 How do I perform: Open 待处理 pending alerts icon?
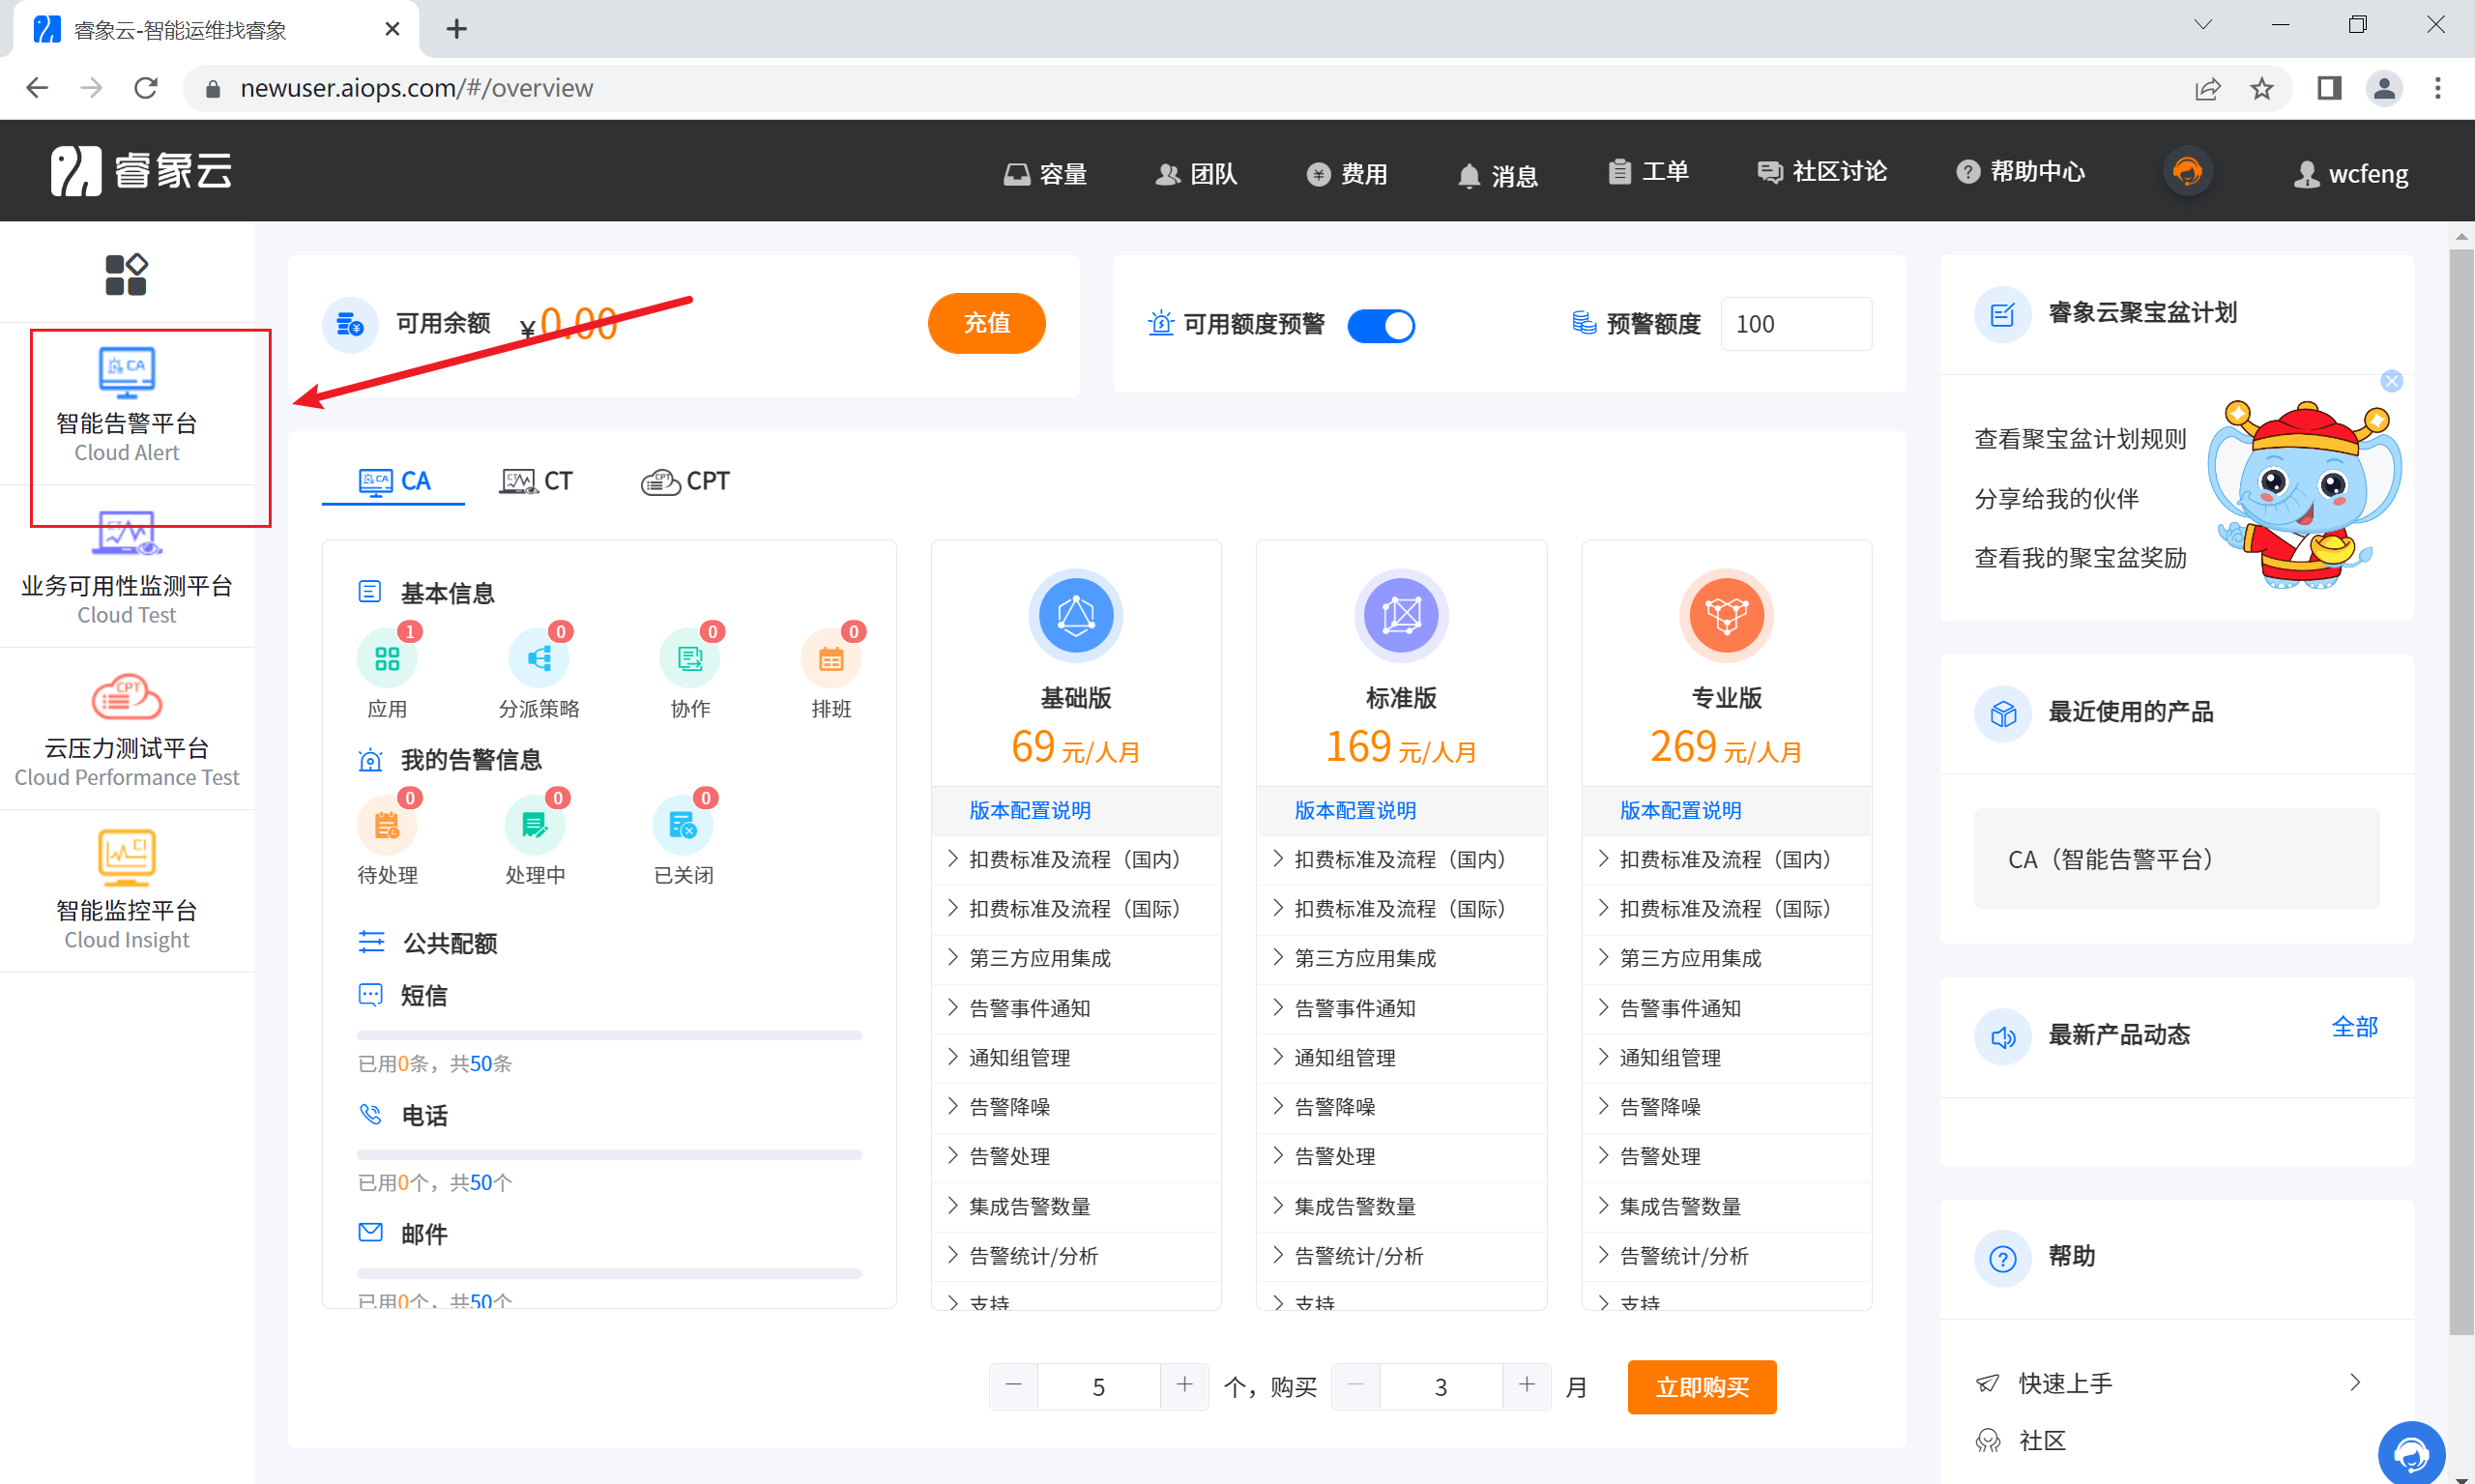coord(387,825)
